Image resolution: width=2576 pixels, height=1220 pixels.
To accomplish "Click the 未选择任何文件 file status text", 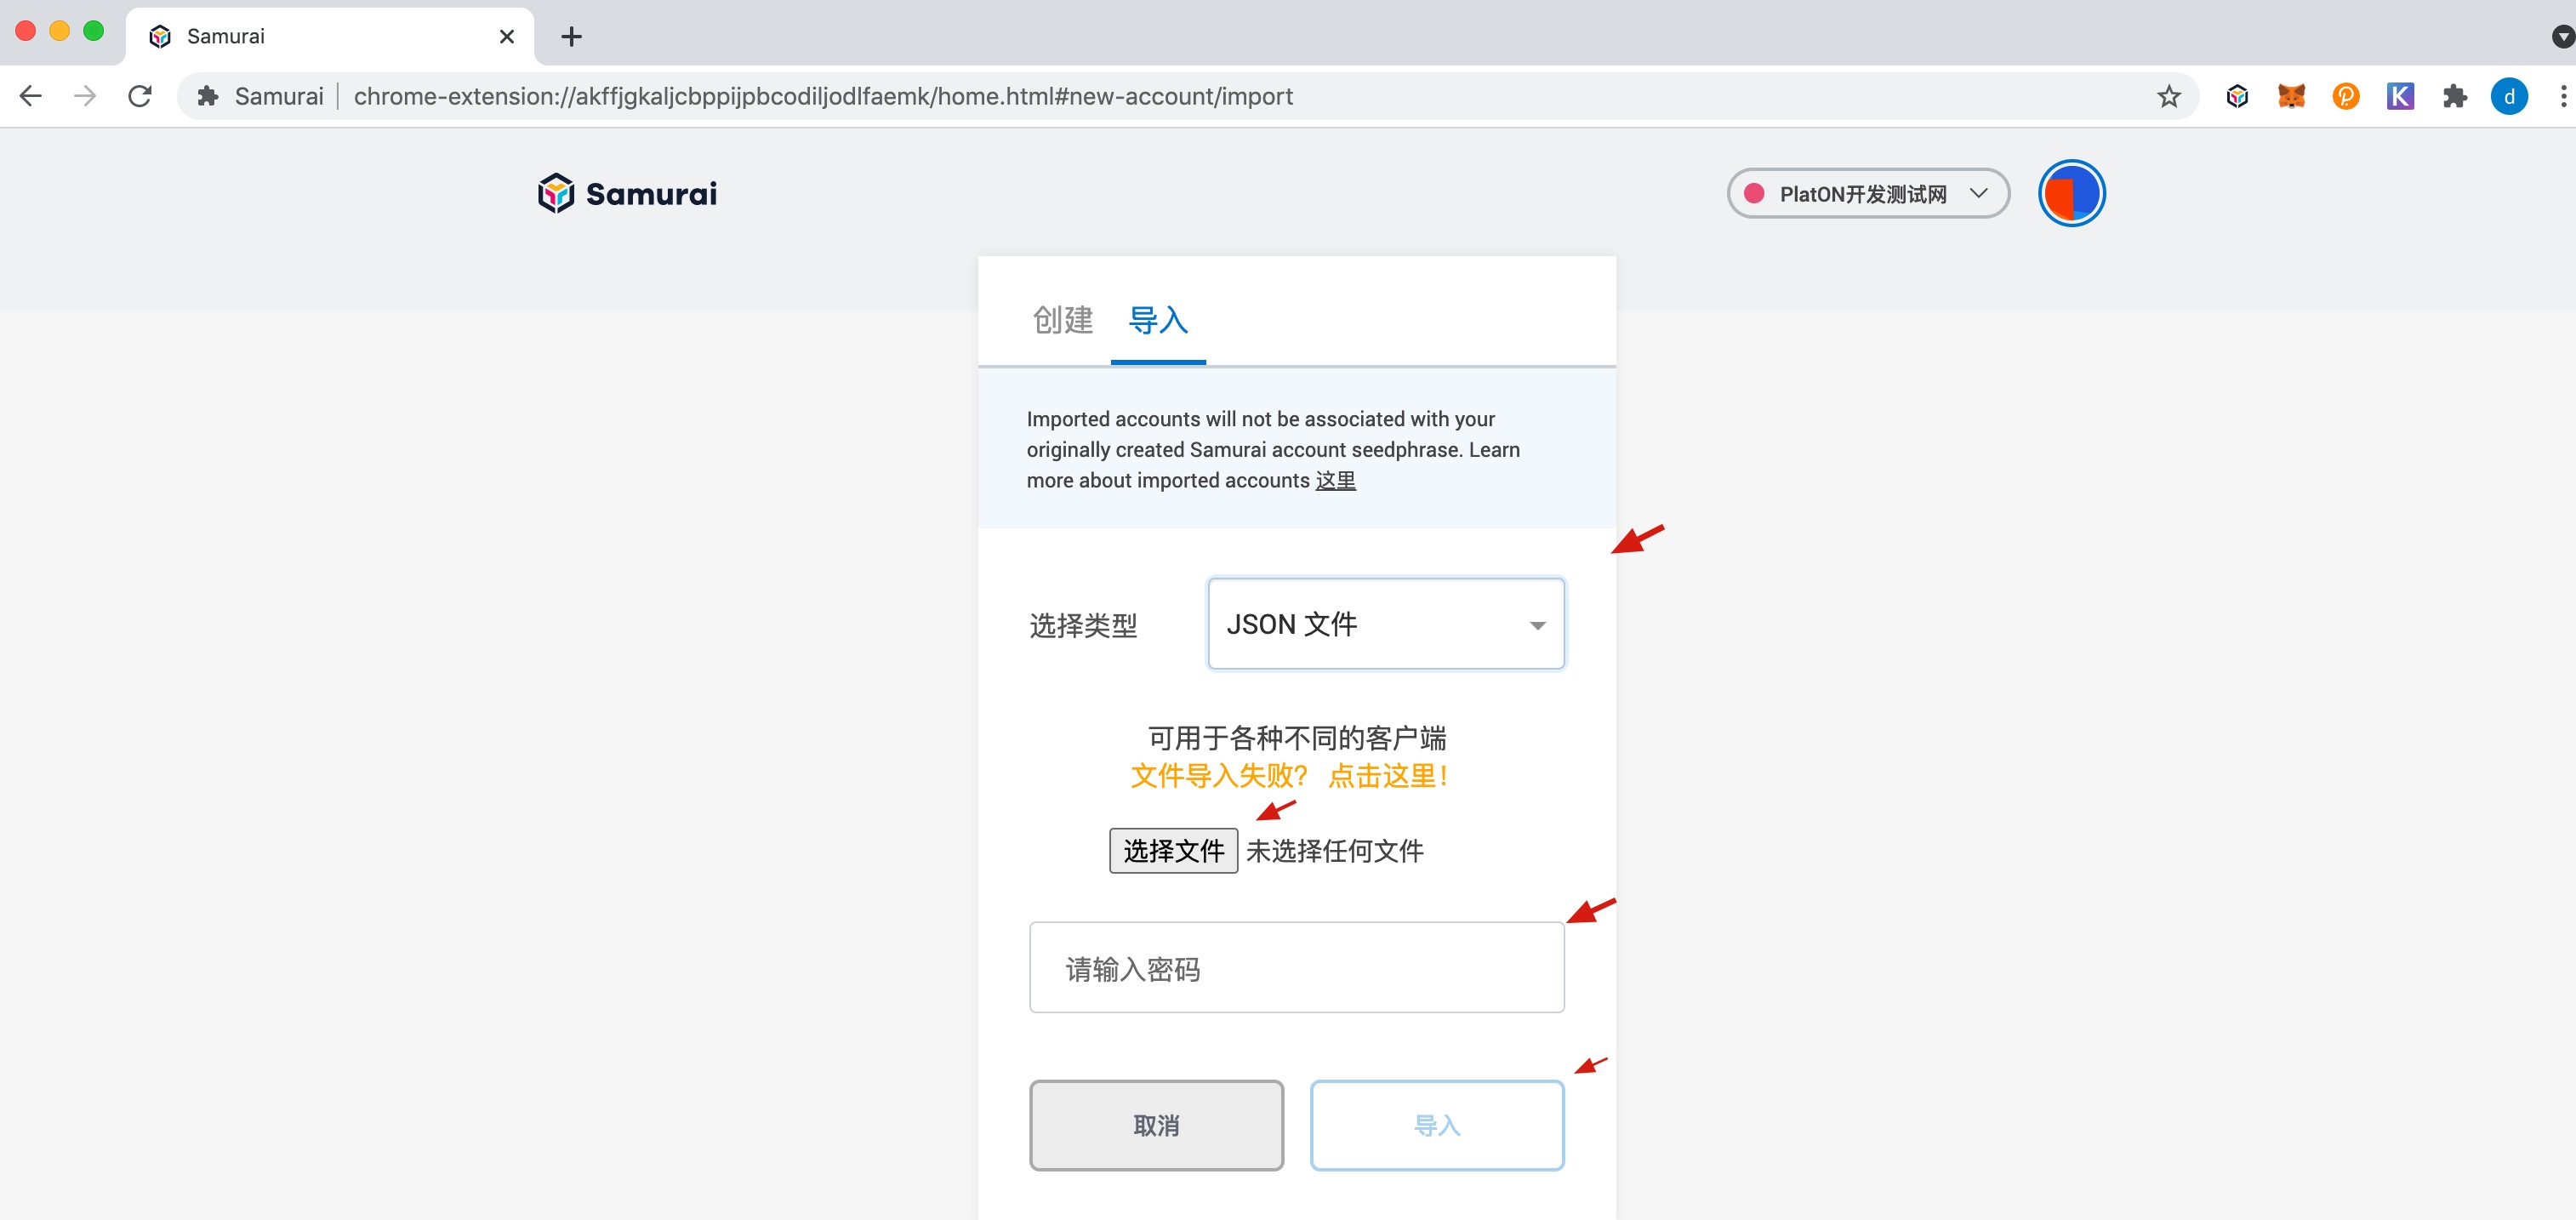I will 1334,851.
